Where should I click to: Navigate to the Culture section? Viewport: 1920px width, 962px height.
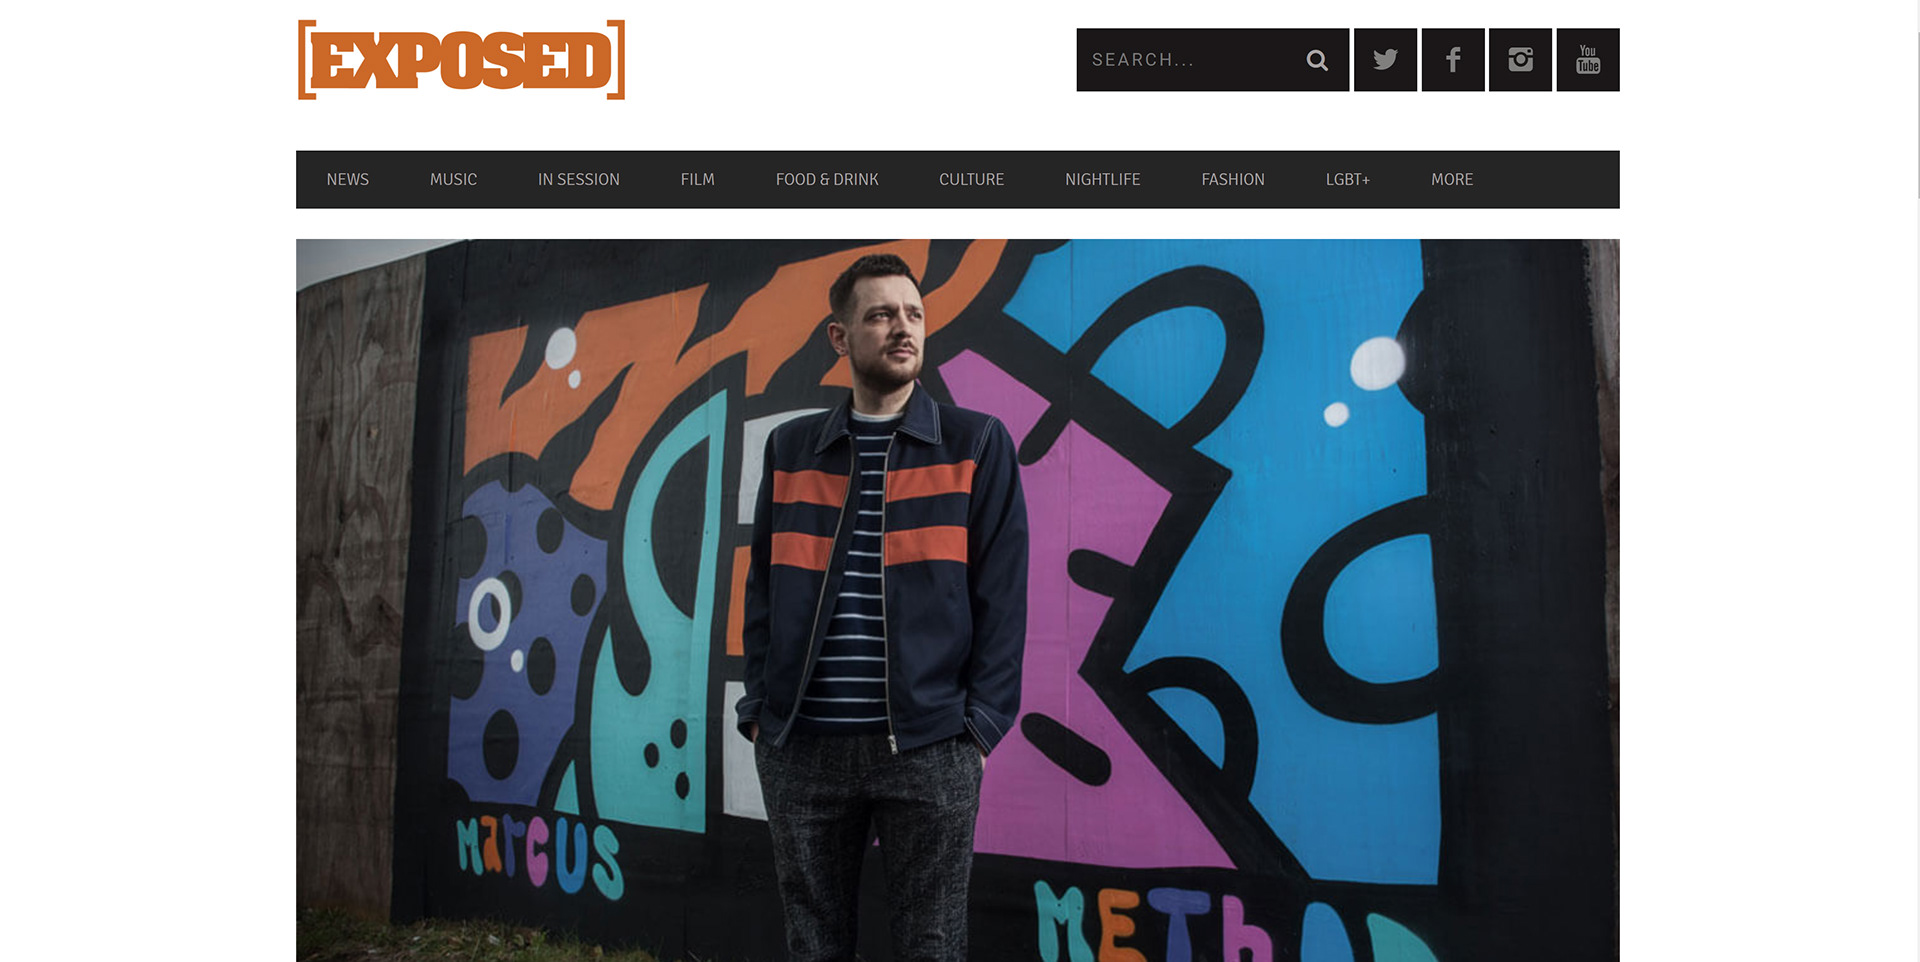971,179
